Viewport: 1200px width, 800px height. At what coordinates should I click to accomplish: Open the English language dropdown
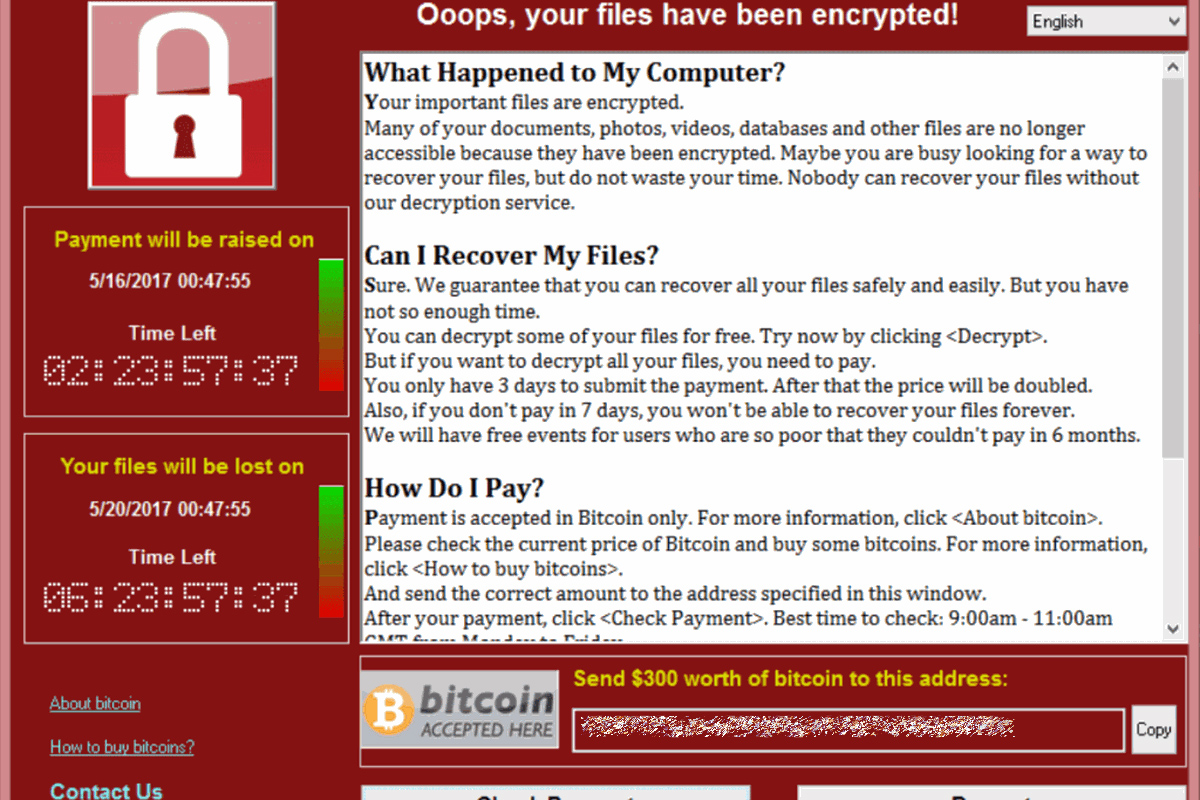(1105, 21)
